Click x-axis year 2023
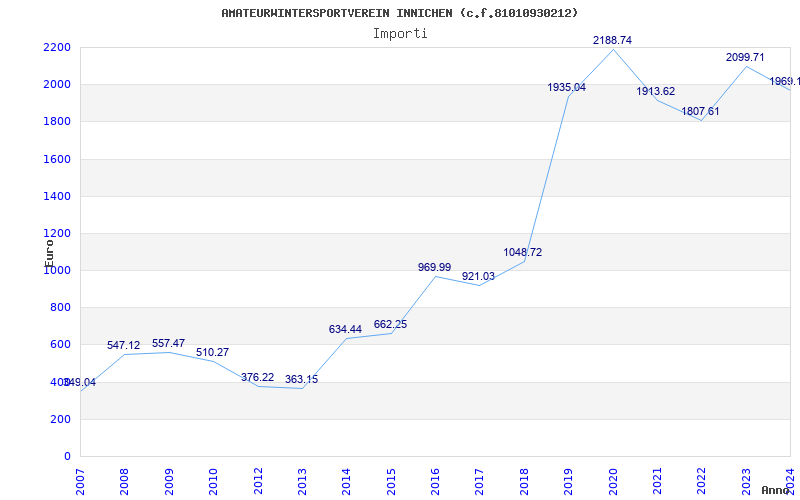 746,481
